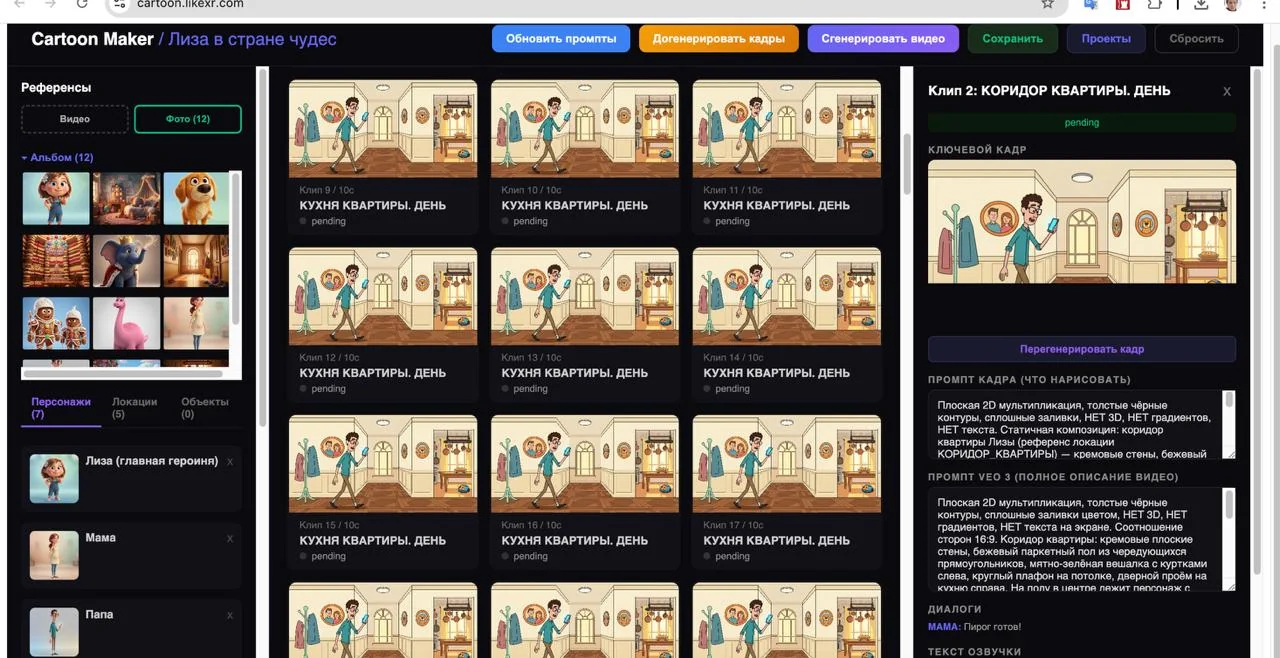Remove the Лиза (главная героиня) character card
This screenshot has height=658, width=1280.
click(x=230, y=462)
